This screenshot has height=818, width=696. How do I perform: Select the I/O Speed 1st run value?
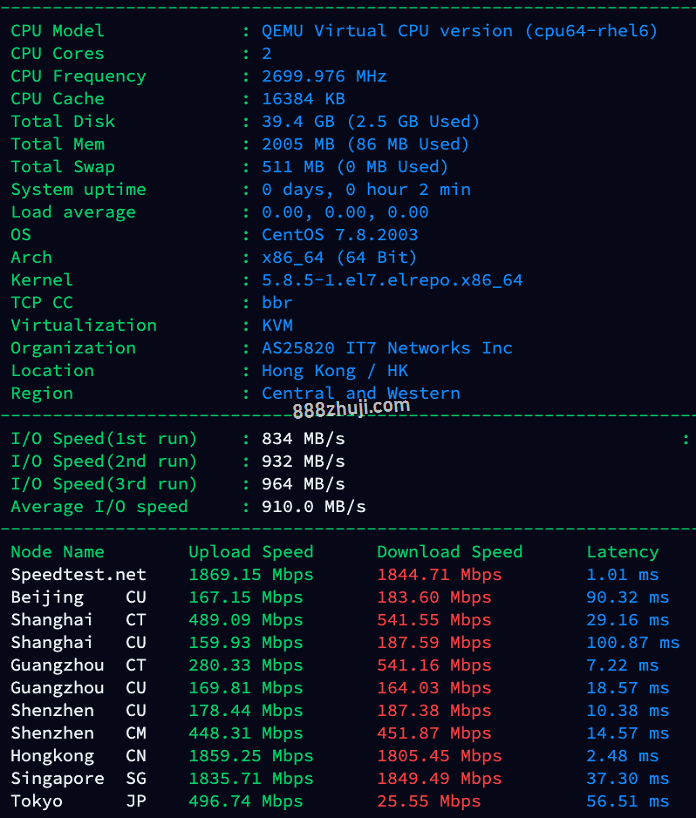[303, 439]
